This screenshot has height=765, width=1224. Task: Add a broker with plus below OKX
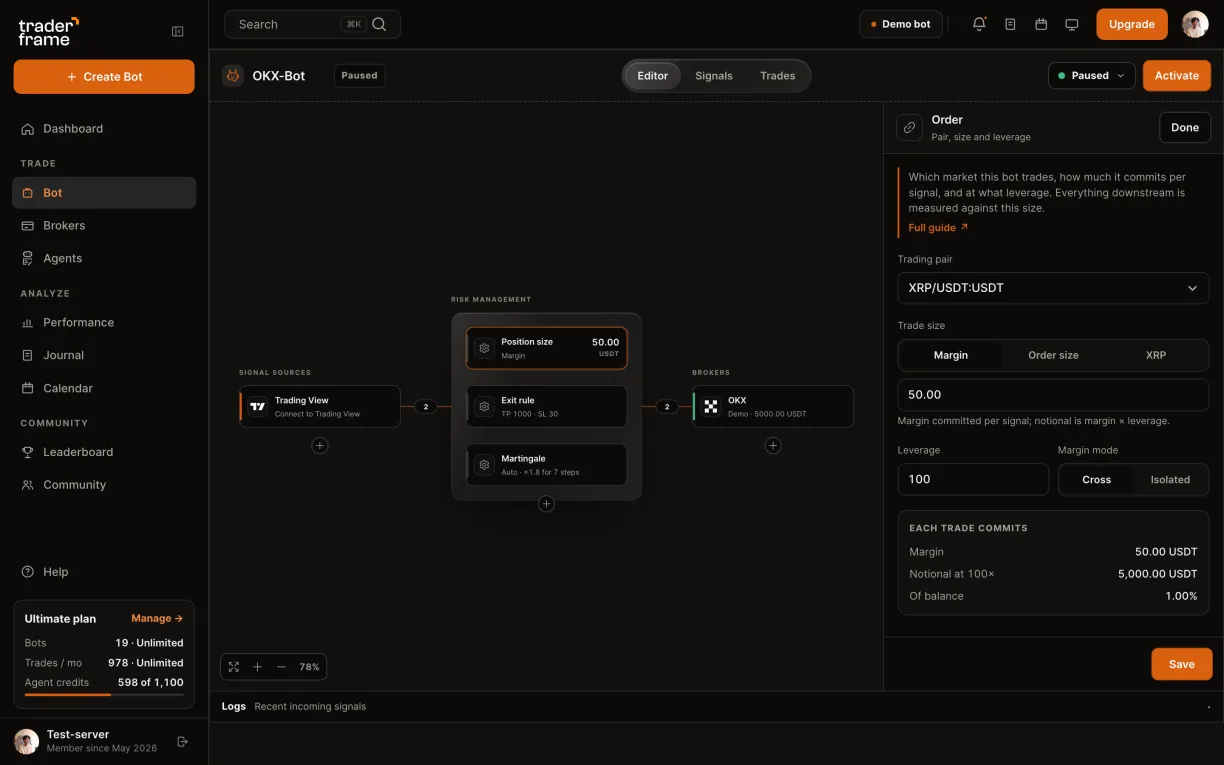pyautogui.click(x=773, y=445)
